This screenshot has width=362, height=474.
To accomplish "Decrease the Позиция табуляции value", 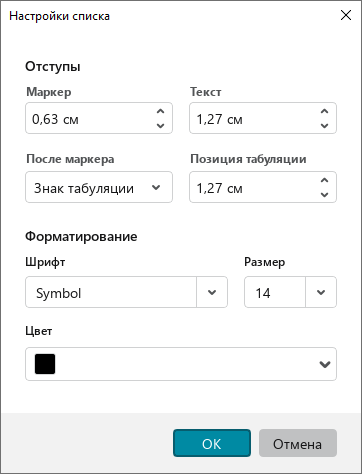I will coord(324,195).
